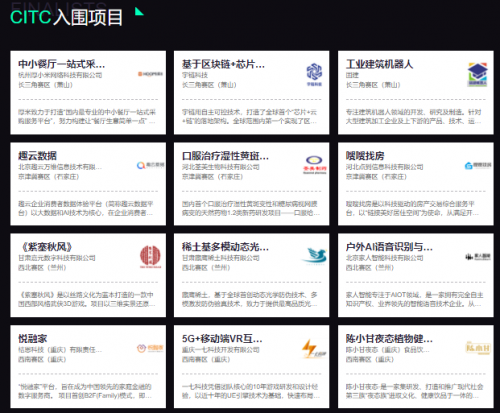Click the green triangle arrow beside the heading
Screen dimensions: 500x413
pyautogui.click(x=139, y=11)
